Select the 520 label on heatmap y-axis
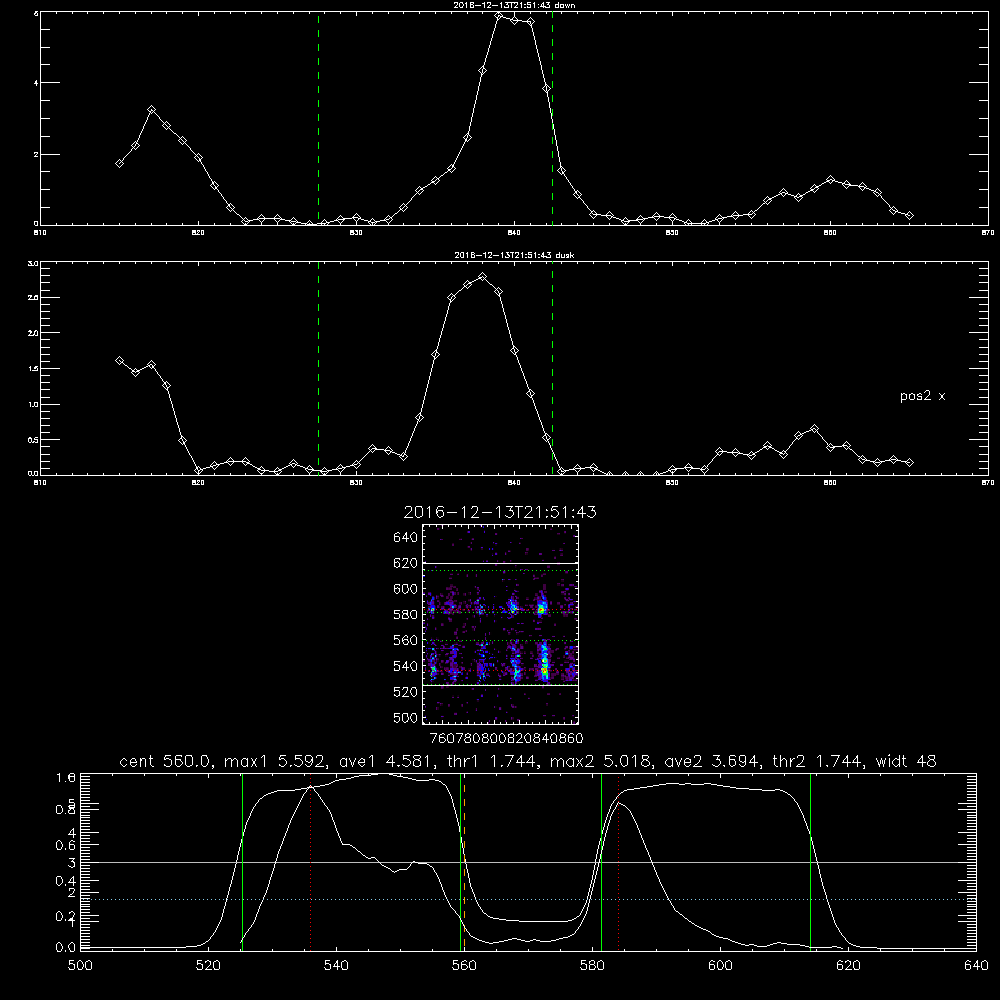Viewport: 1000px width, 1000px height. click(406, 692)
